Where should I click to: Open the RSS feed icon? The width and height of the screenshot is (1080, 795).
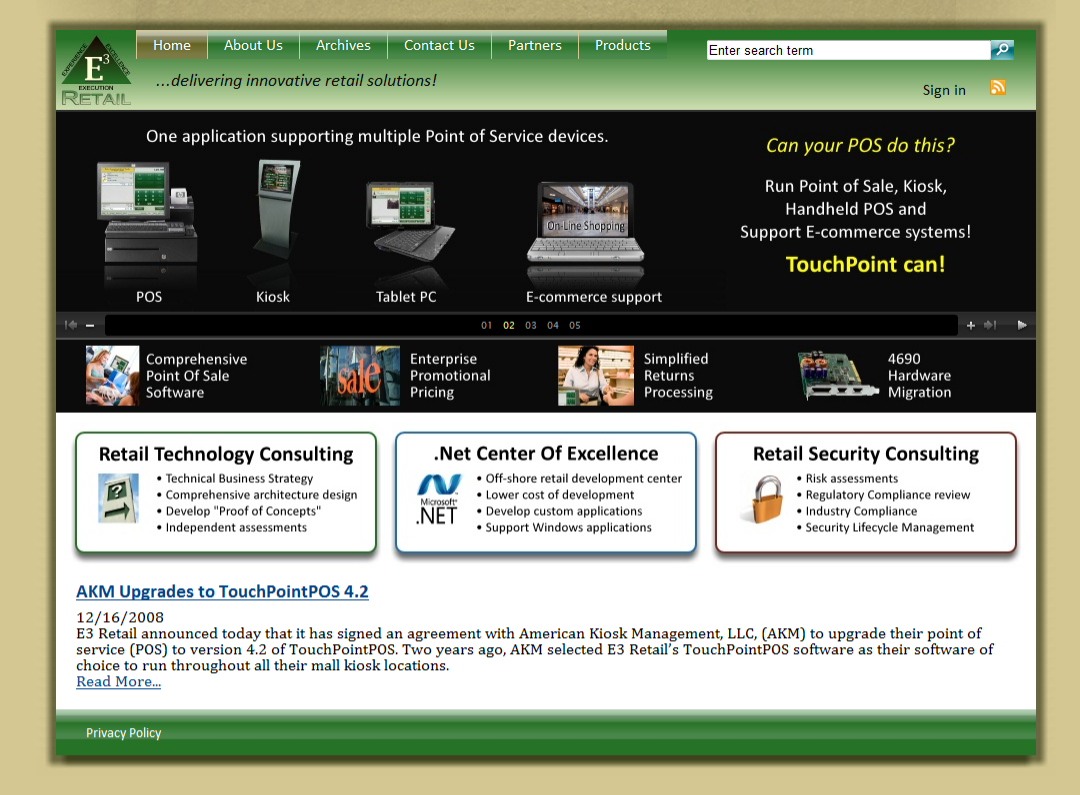click(997, 88)
